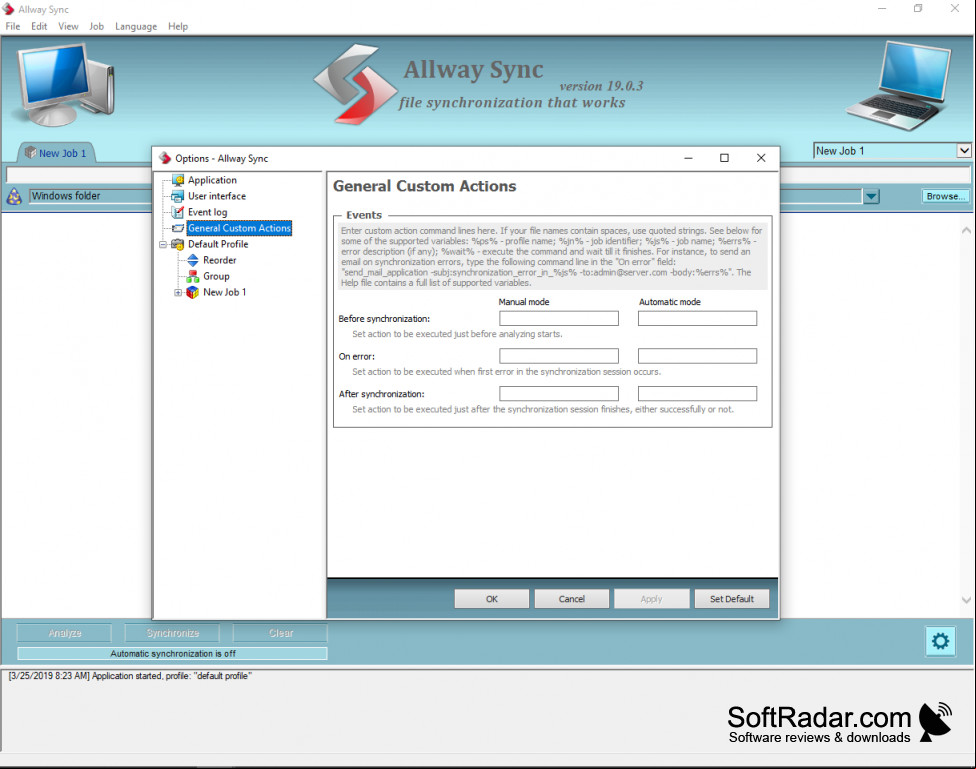
Task: Focus On error Manual mode field
Action: tap(559, 356)
